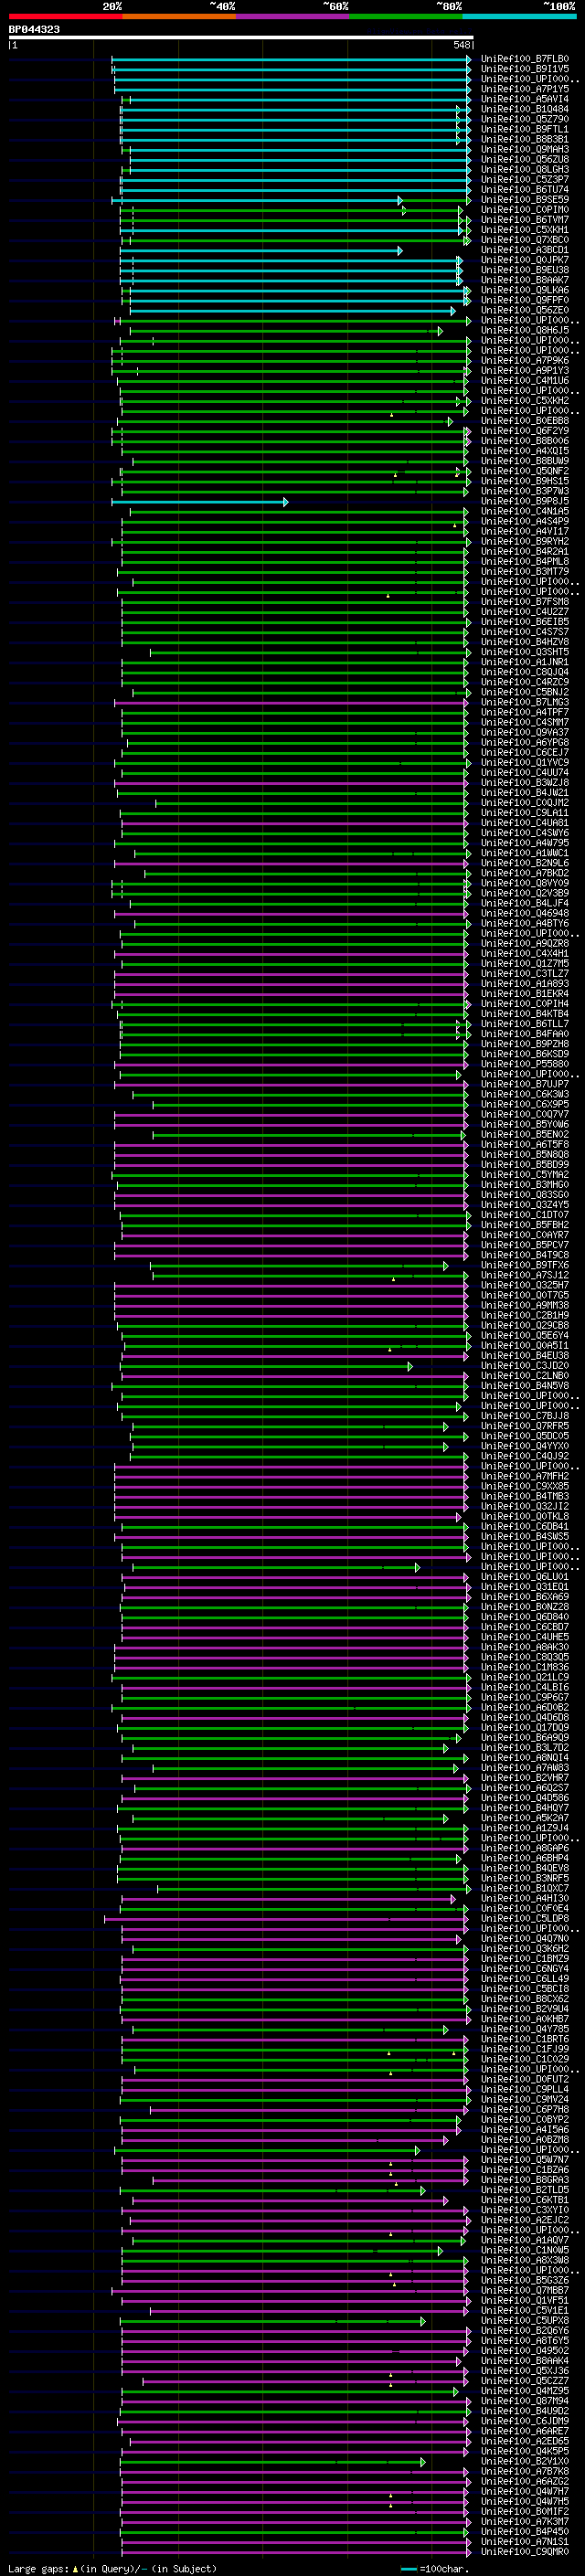The image size is (585, 2576).
Task: Select hit label UniRef100_C5Z3P7
Action: coord(525,179)
